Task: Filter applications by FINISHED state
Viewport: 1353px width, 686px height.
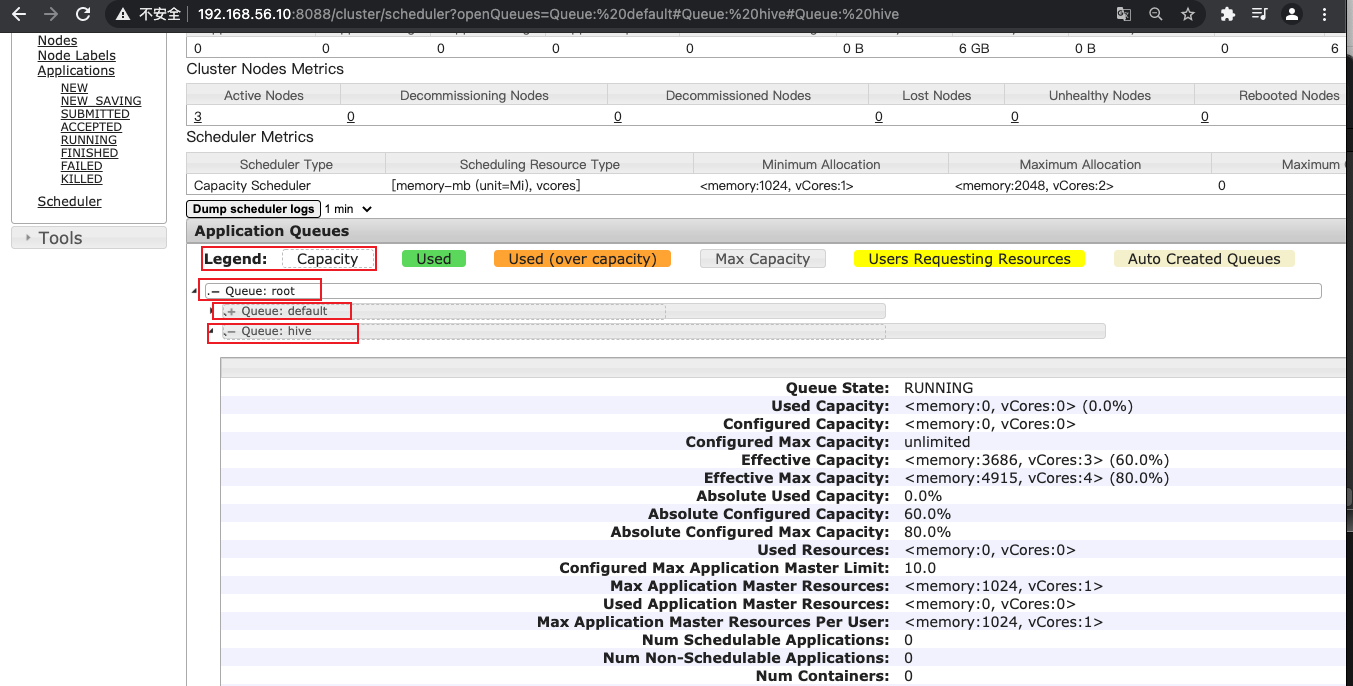Action: coord(89,153)
